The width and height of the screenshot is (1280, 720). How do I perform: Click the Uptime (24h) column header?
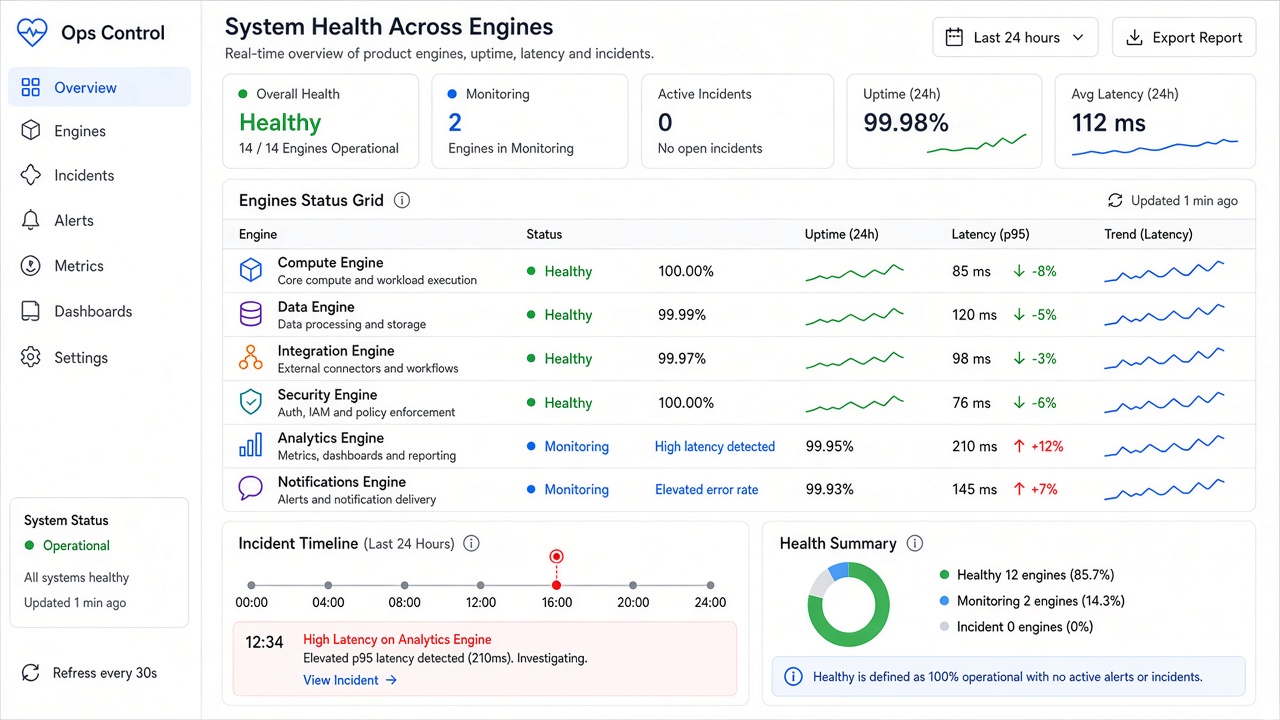pyautogui.click(x=841, y=234)
